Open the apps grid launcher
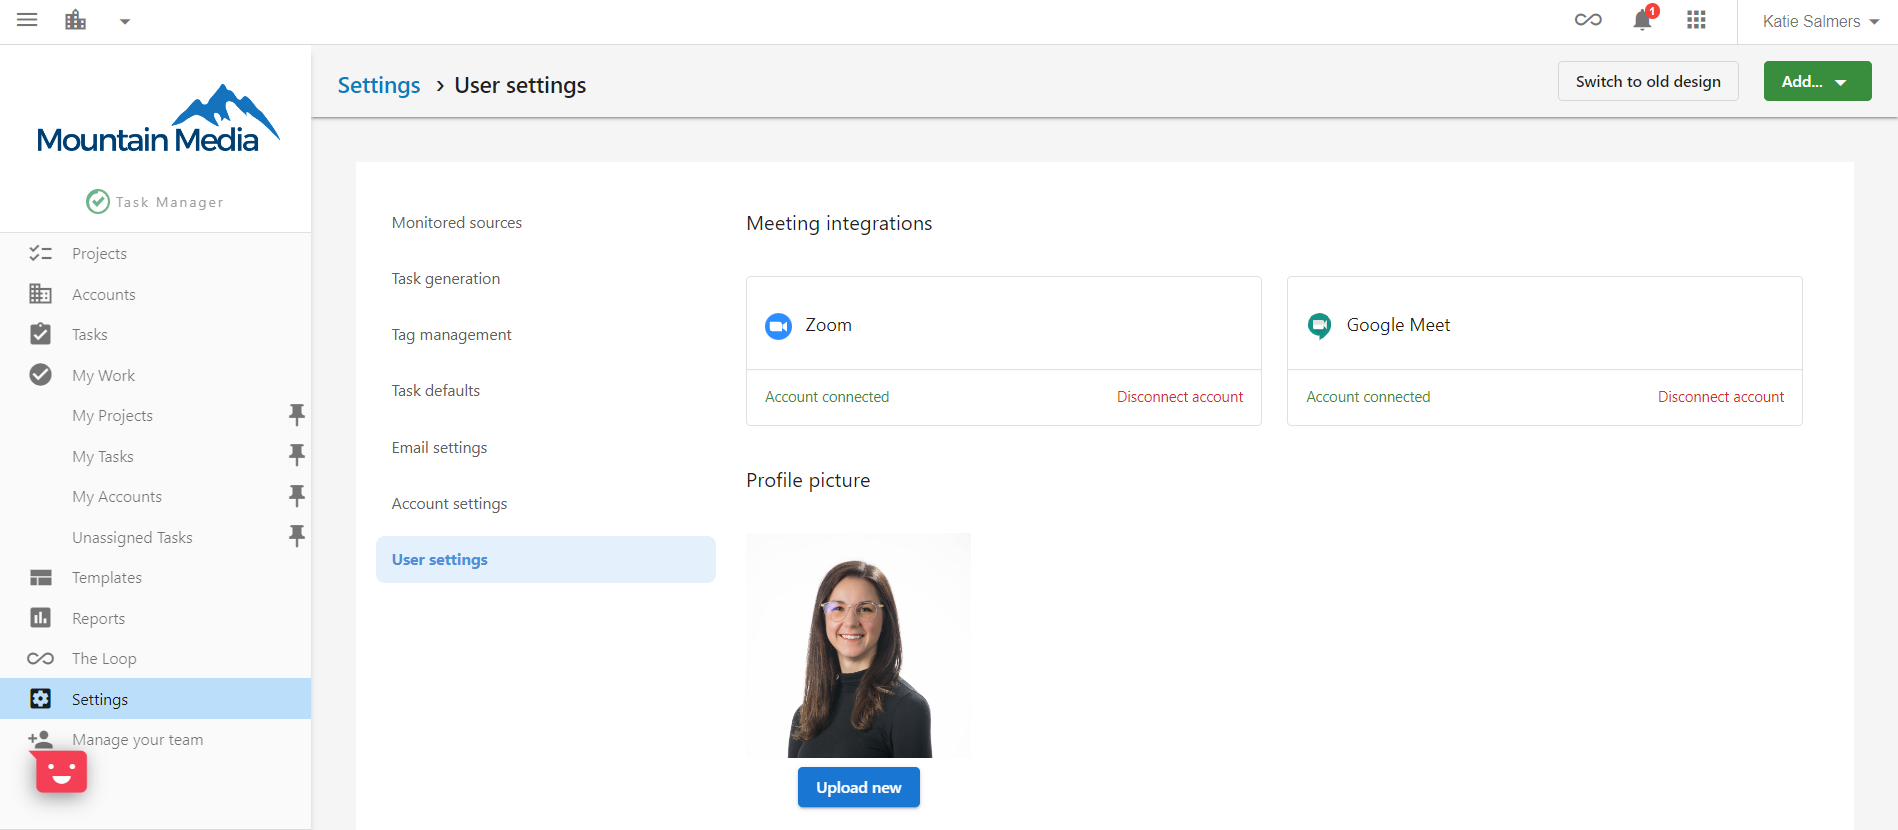The width and height of the screenshot is (1898, 830). tap(1696, 20)
